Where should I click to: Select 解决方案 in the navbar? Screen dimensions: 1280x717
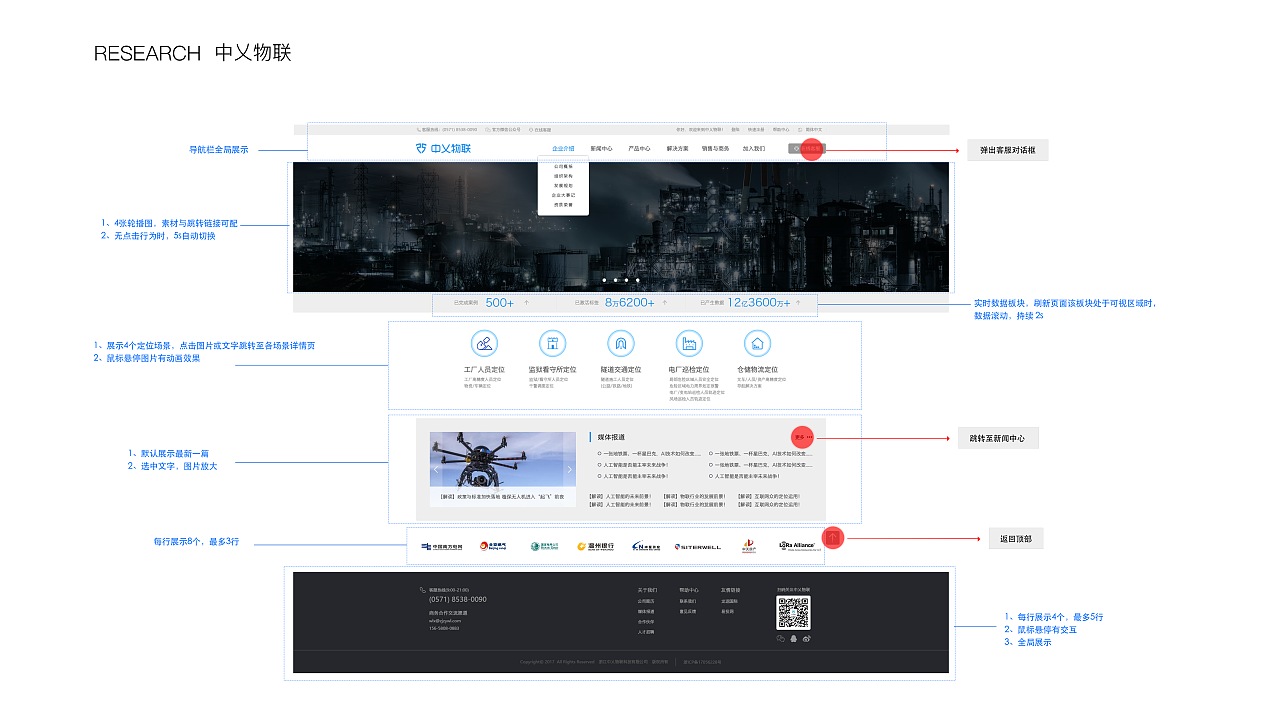click(677, 148)
